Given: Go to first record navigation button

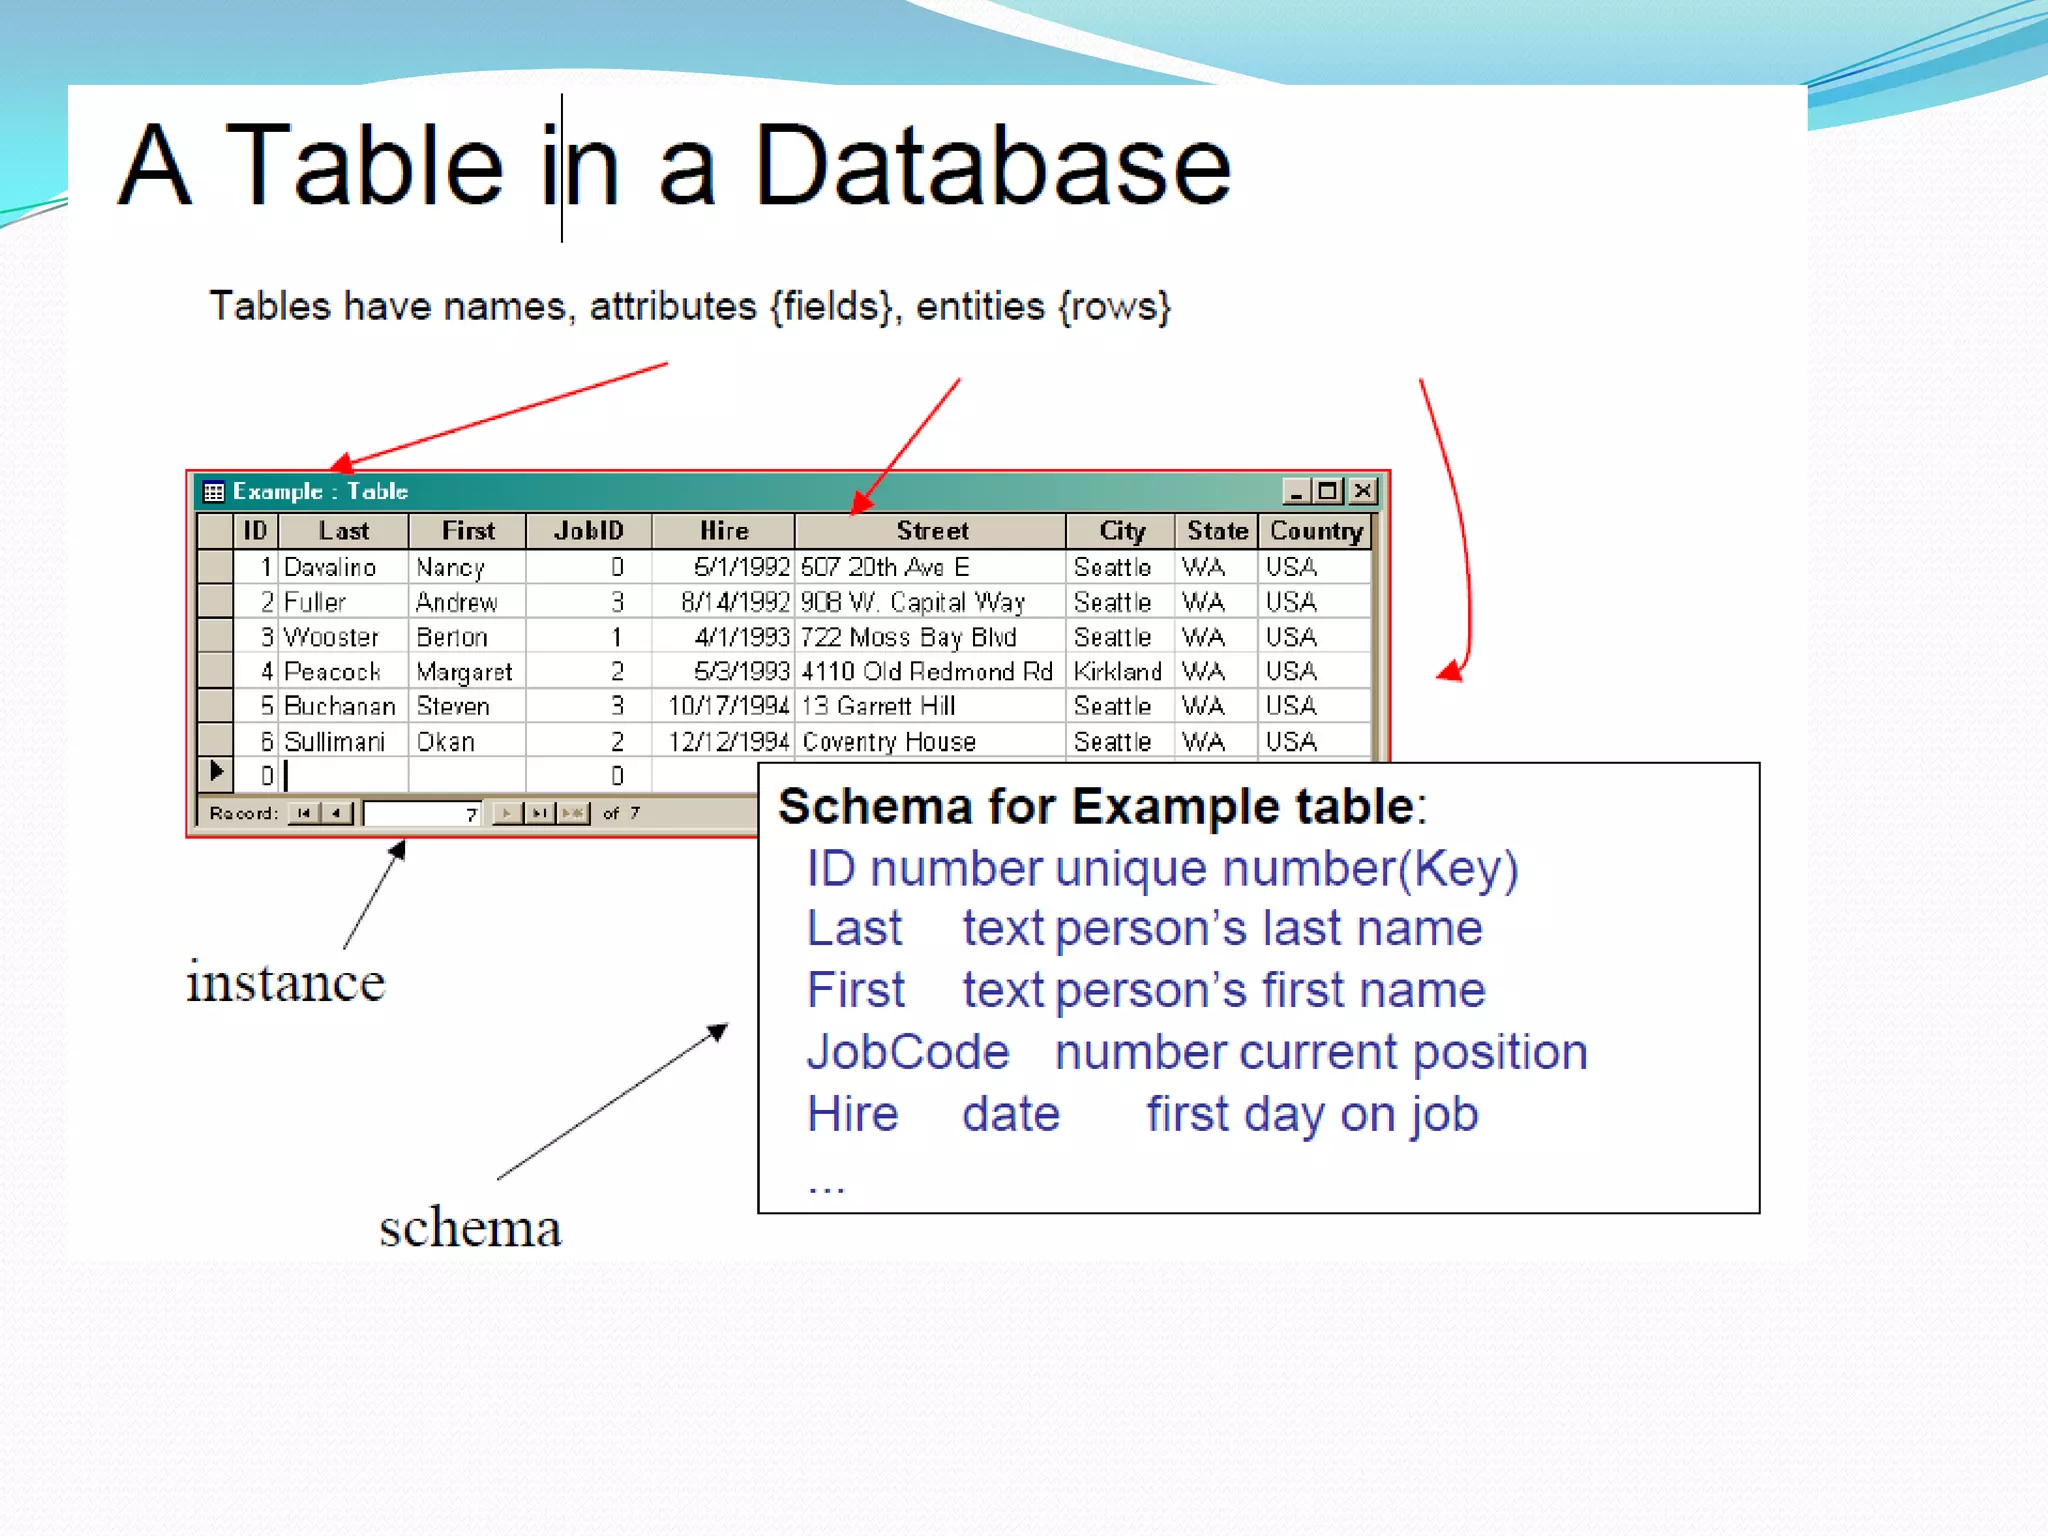Looking at the screenshot, I should click(x=303, y=813).
